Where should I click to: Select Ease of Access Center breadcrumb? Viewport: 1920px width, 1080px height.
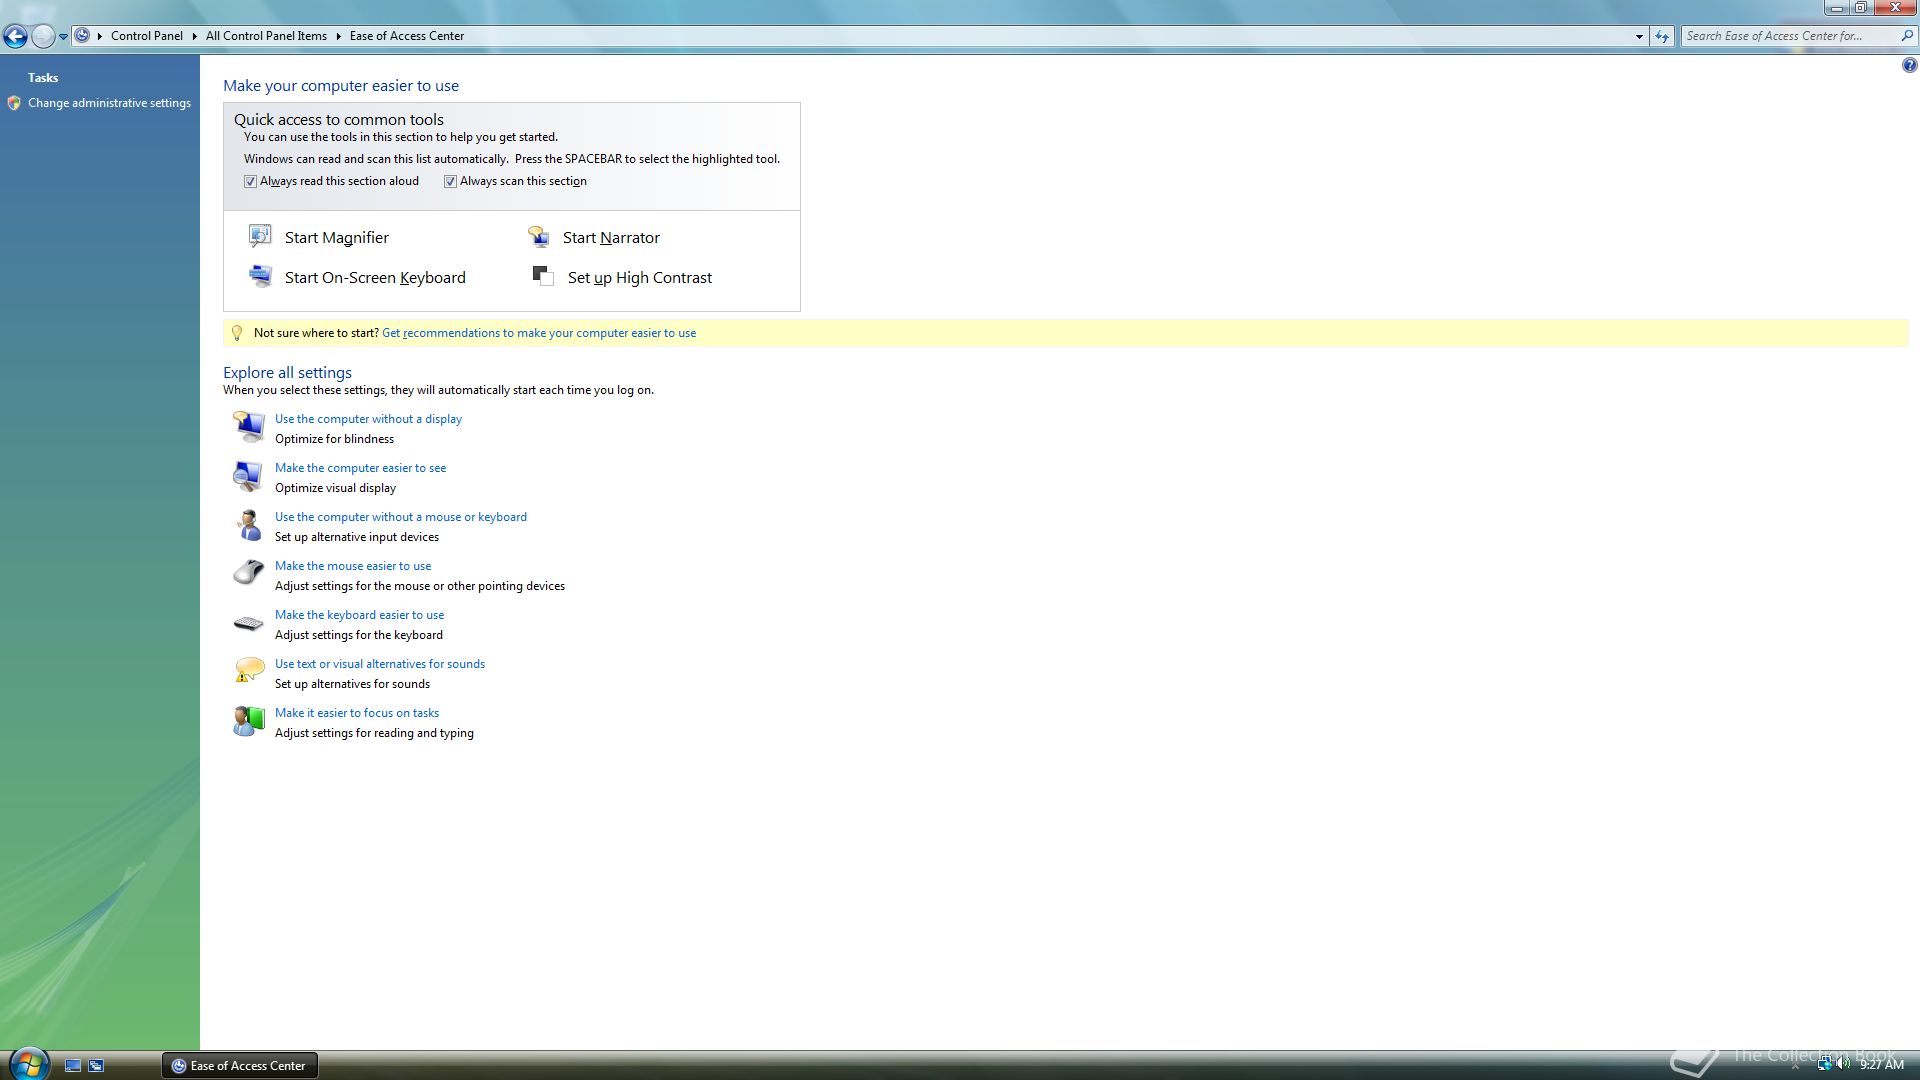coord(407,36)
